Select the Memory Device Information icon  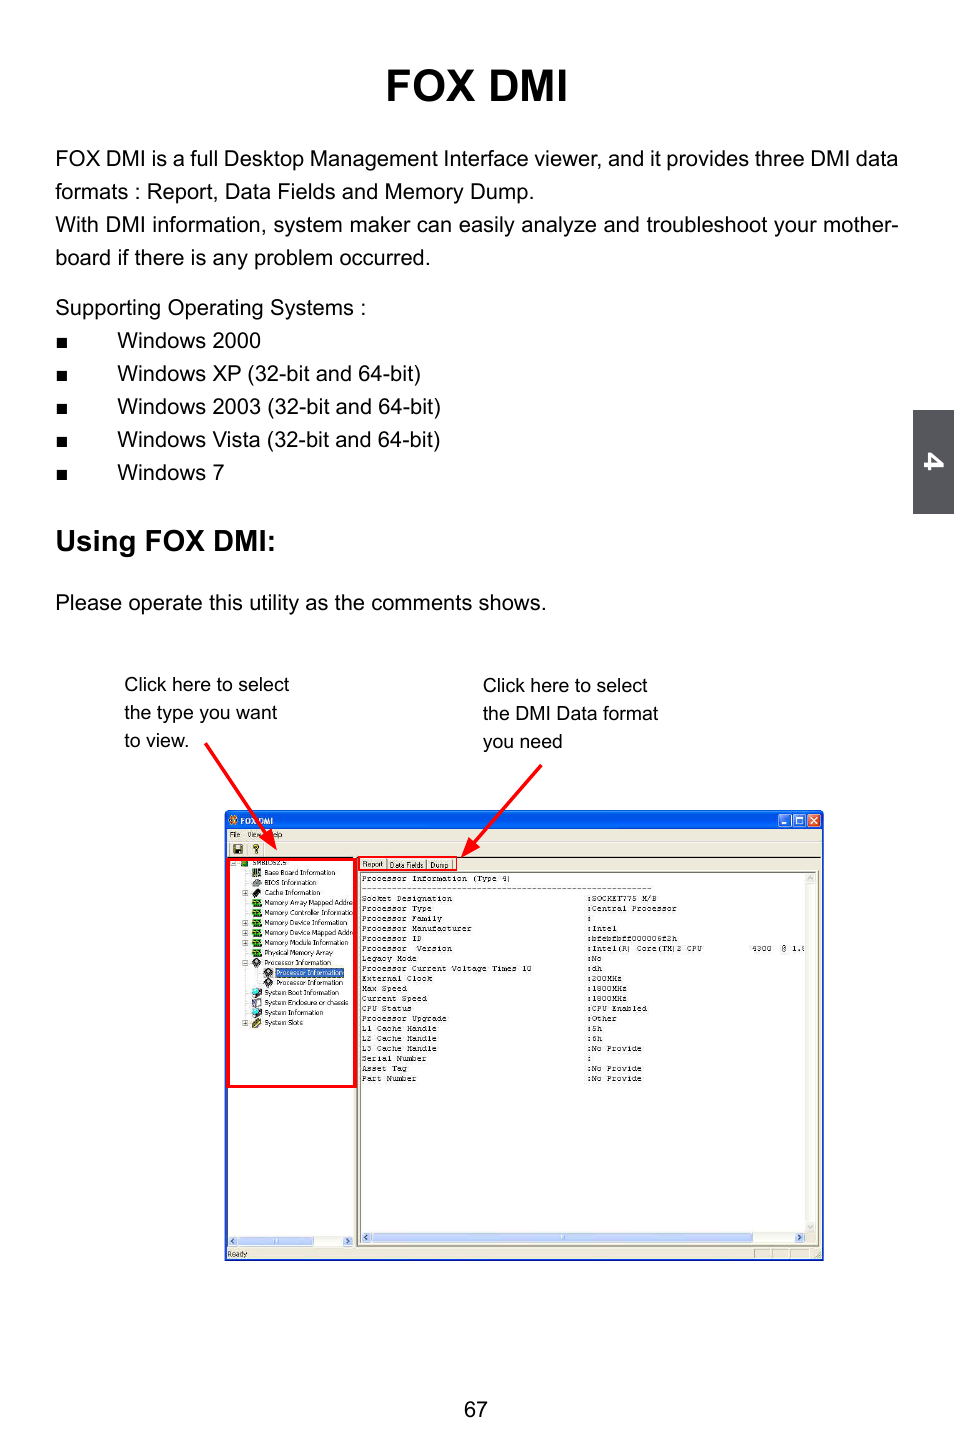click(x=257, y=922)
